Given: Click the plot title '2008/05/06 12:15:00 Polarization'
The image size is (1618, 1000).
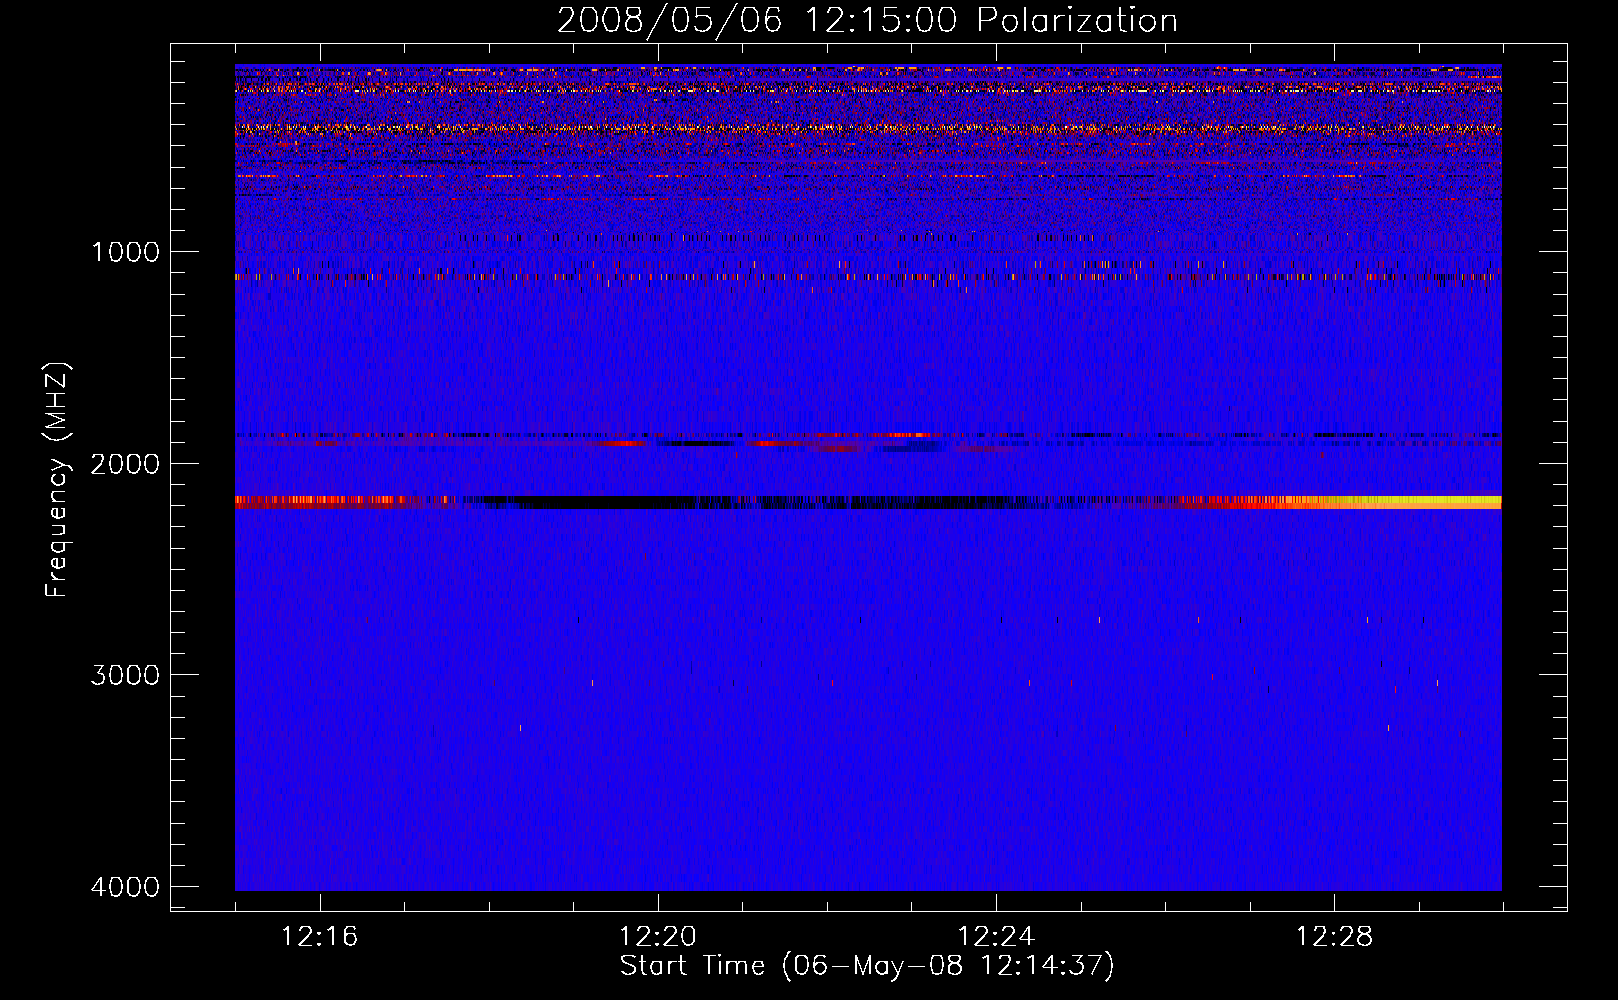Looking at the screenshot, I should 867,20.
